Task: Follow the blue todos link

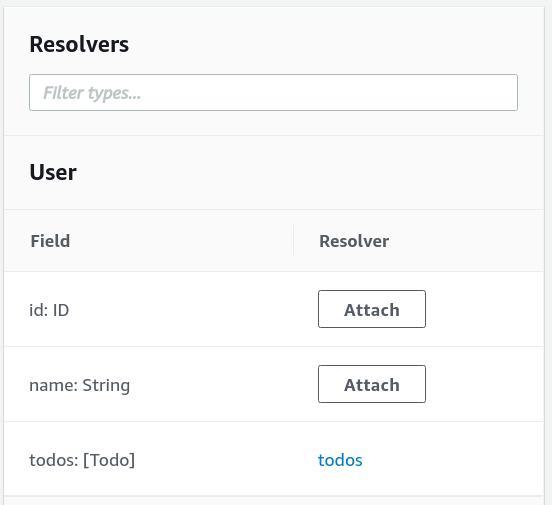Action: click(340, 460)
